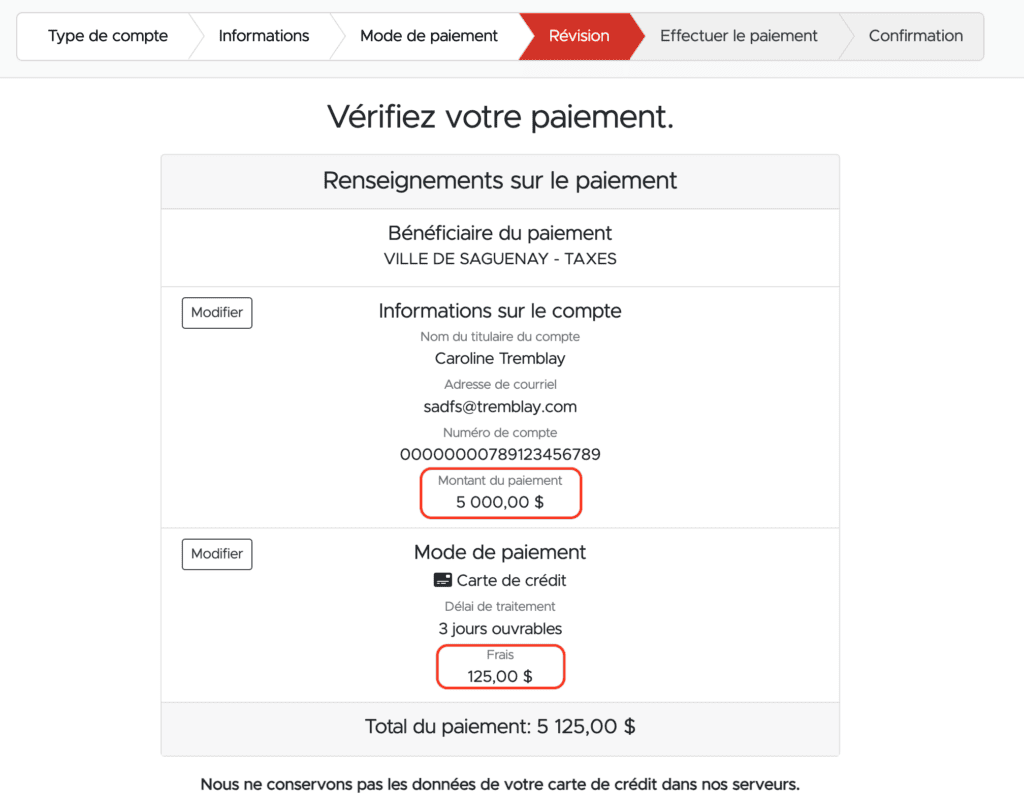Select the Révision step

[579, 36]
